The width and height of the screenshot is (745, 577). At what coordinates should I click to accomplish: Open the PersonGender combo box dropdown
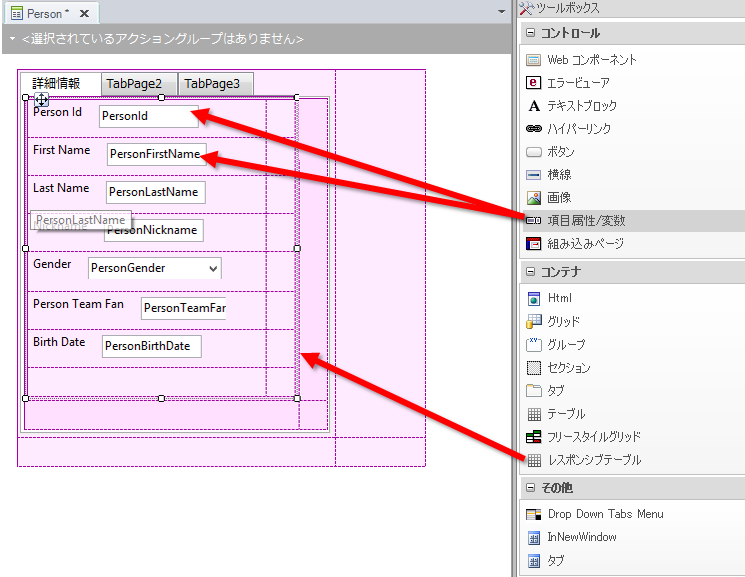(213, 269)
